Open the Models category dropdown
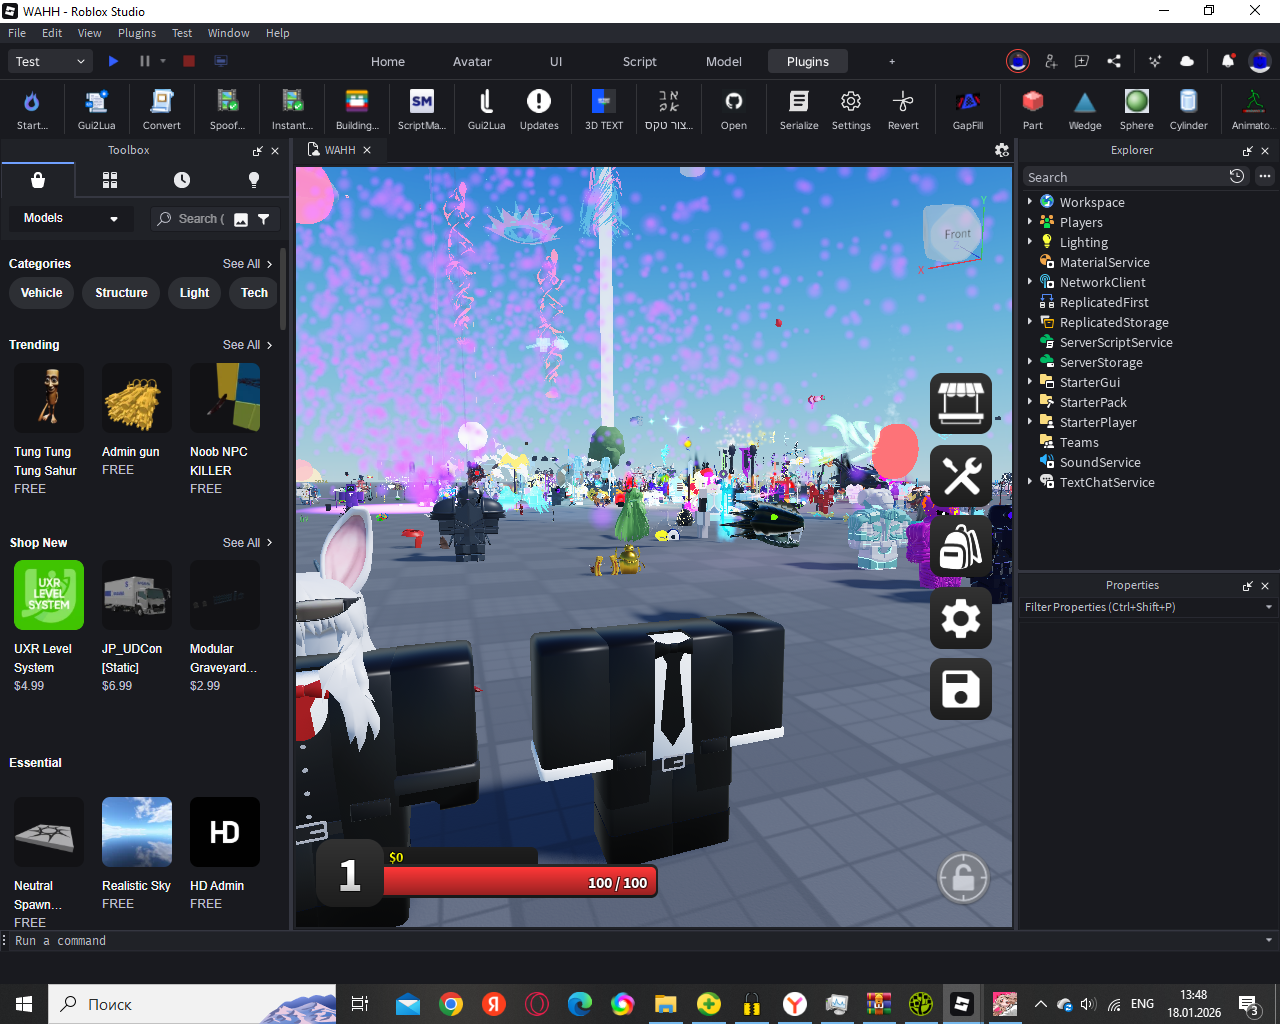This screenshot has height=1024, width=1280. coord(70,218)
